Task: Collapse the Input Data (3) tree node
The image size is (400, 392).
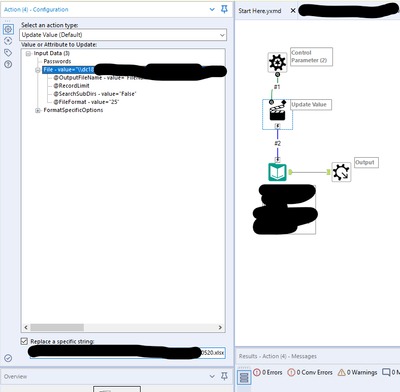Action: coord(28,53)
